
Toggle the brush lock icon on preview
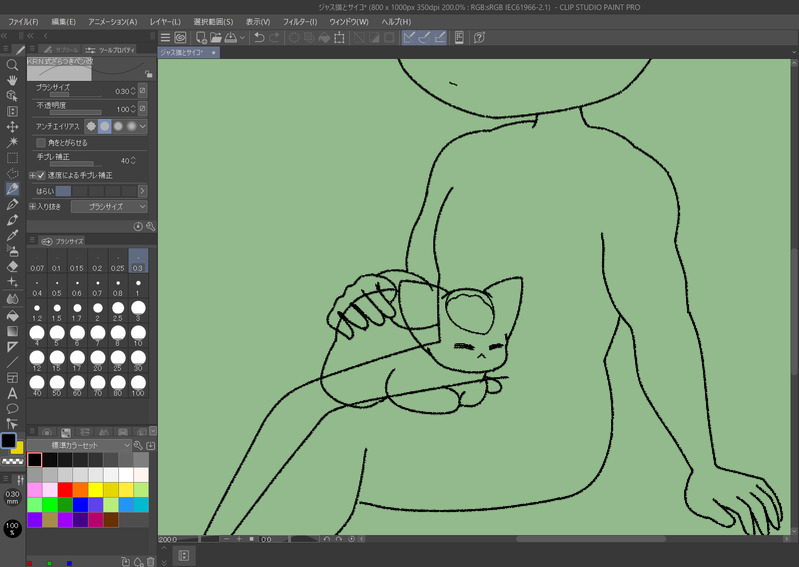[148, 74]
